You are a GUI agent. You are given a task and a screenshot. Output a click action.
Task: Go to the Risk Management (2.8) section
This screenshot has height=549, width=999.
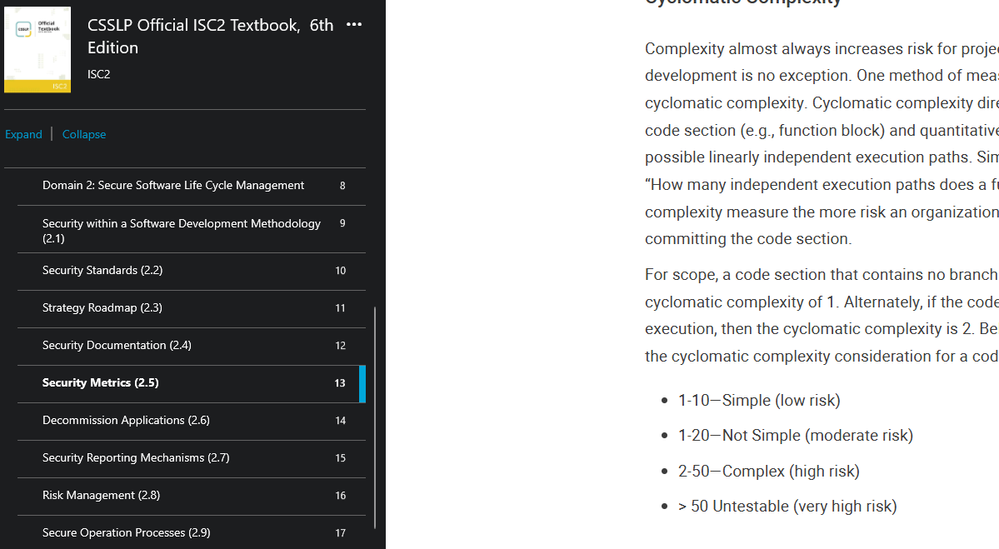[x=101, y=495]
